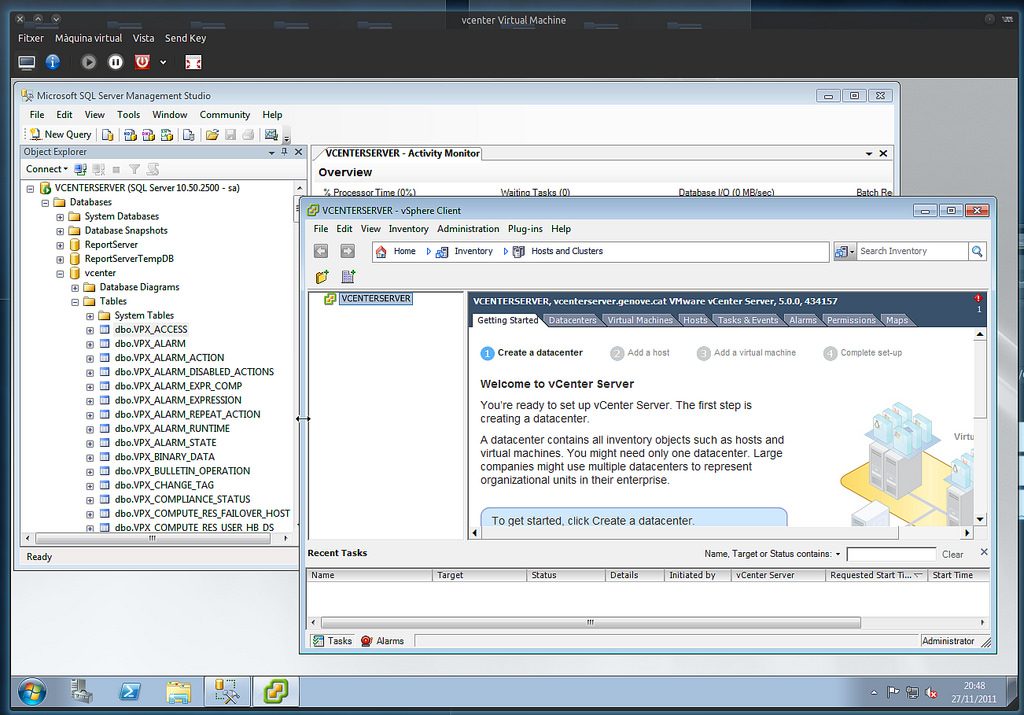
Task: Open the shutdown options dropdown arrow
Action: (163, 62)
